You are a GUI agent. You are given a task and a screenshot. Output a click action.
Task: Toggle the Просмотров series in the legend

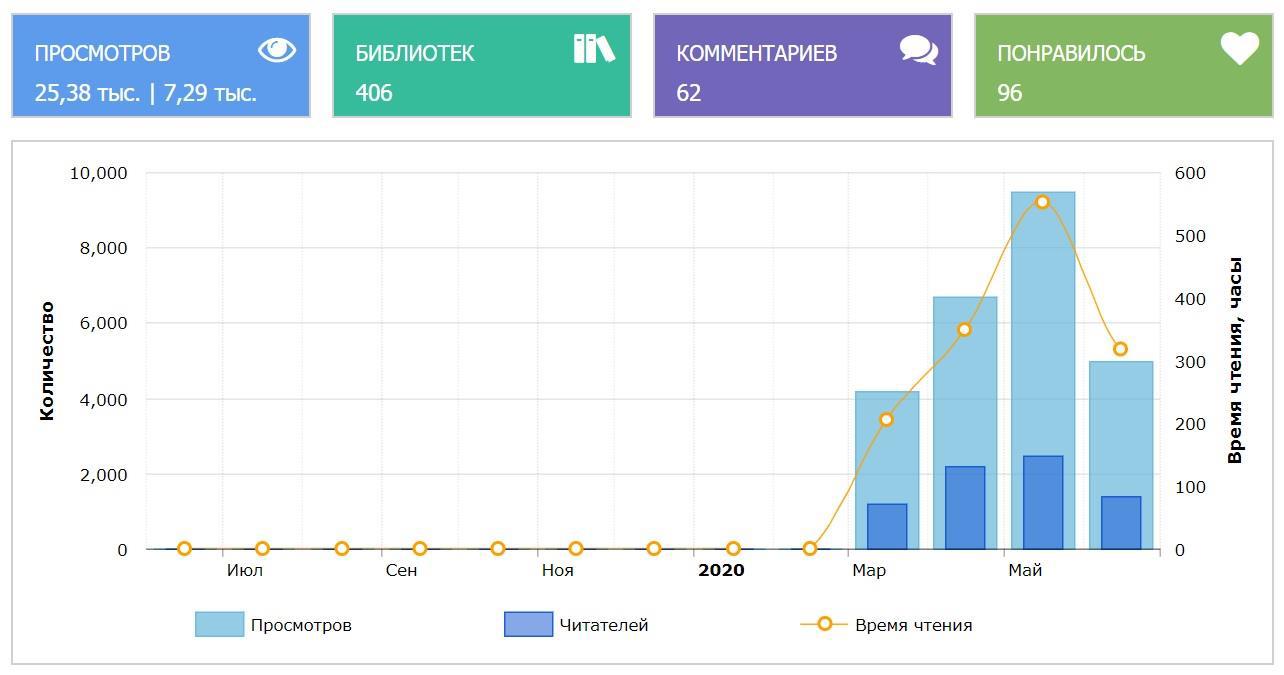click(x=301, y=625)
